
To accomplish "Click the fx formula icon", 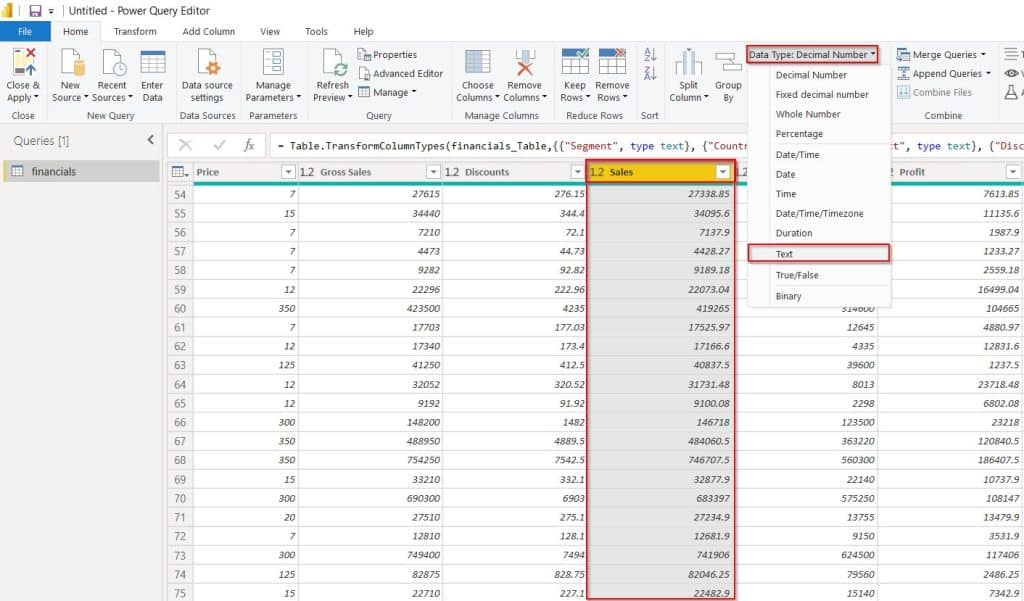I will (249, 145).
